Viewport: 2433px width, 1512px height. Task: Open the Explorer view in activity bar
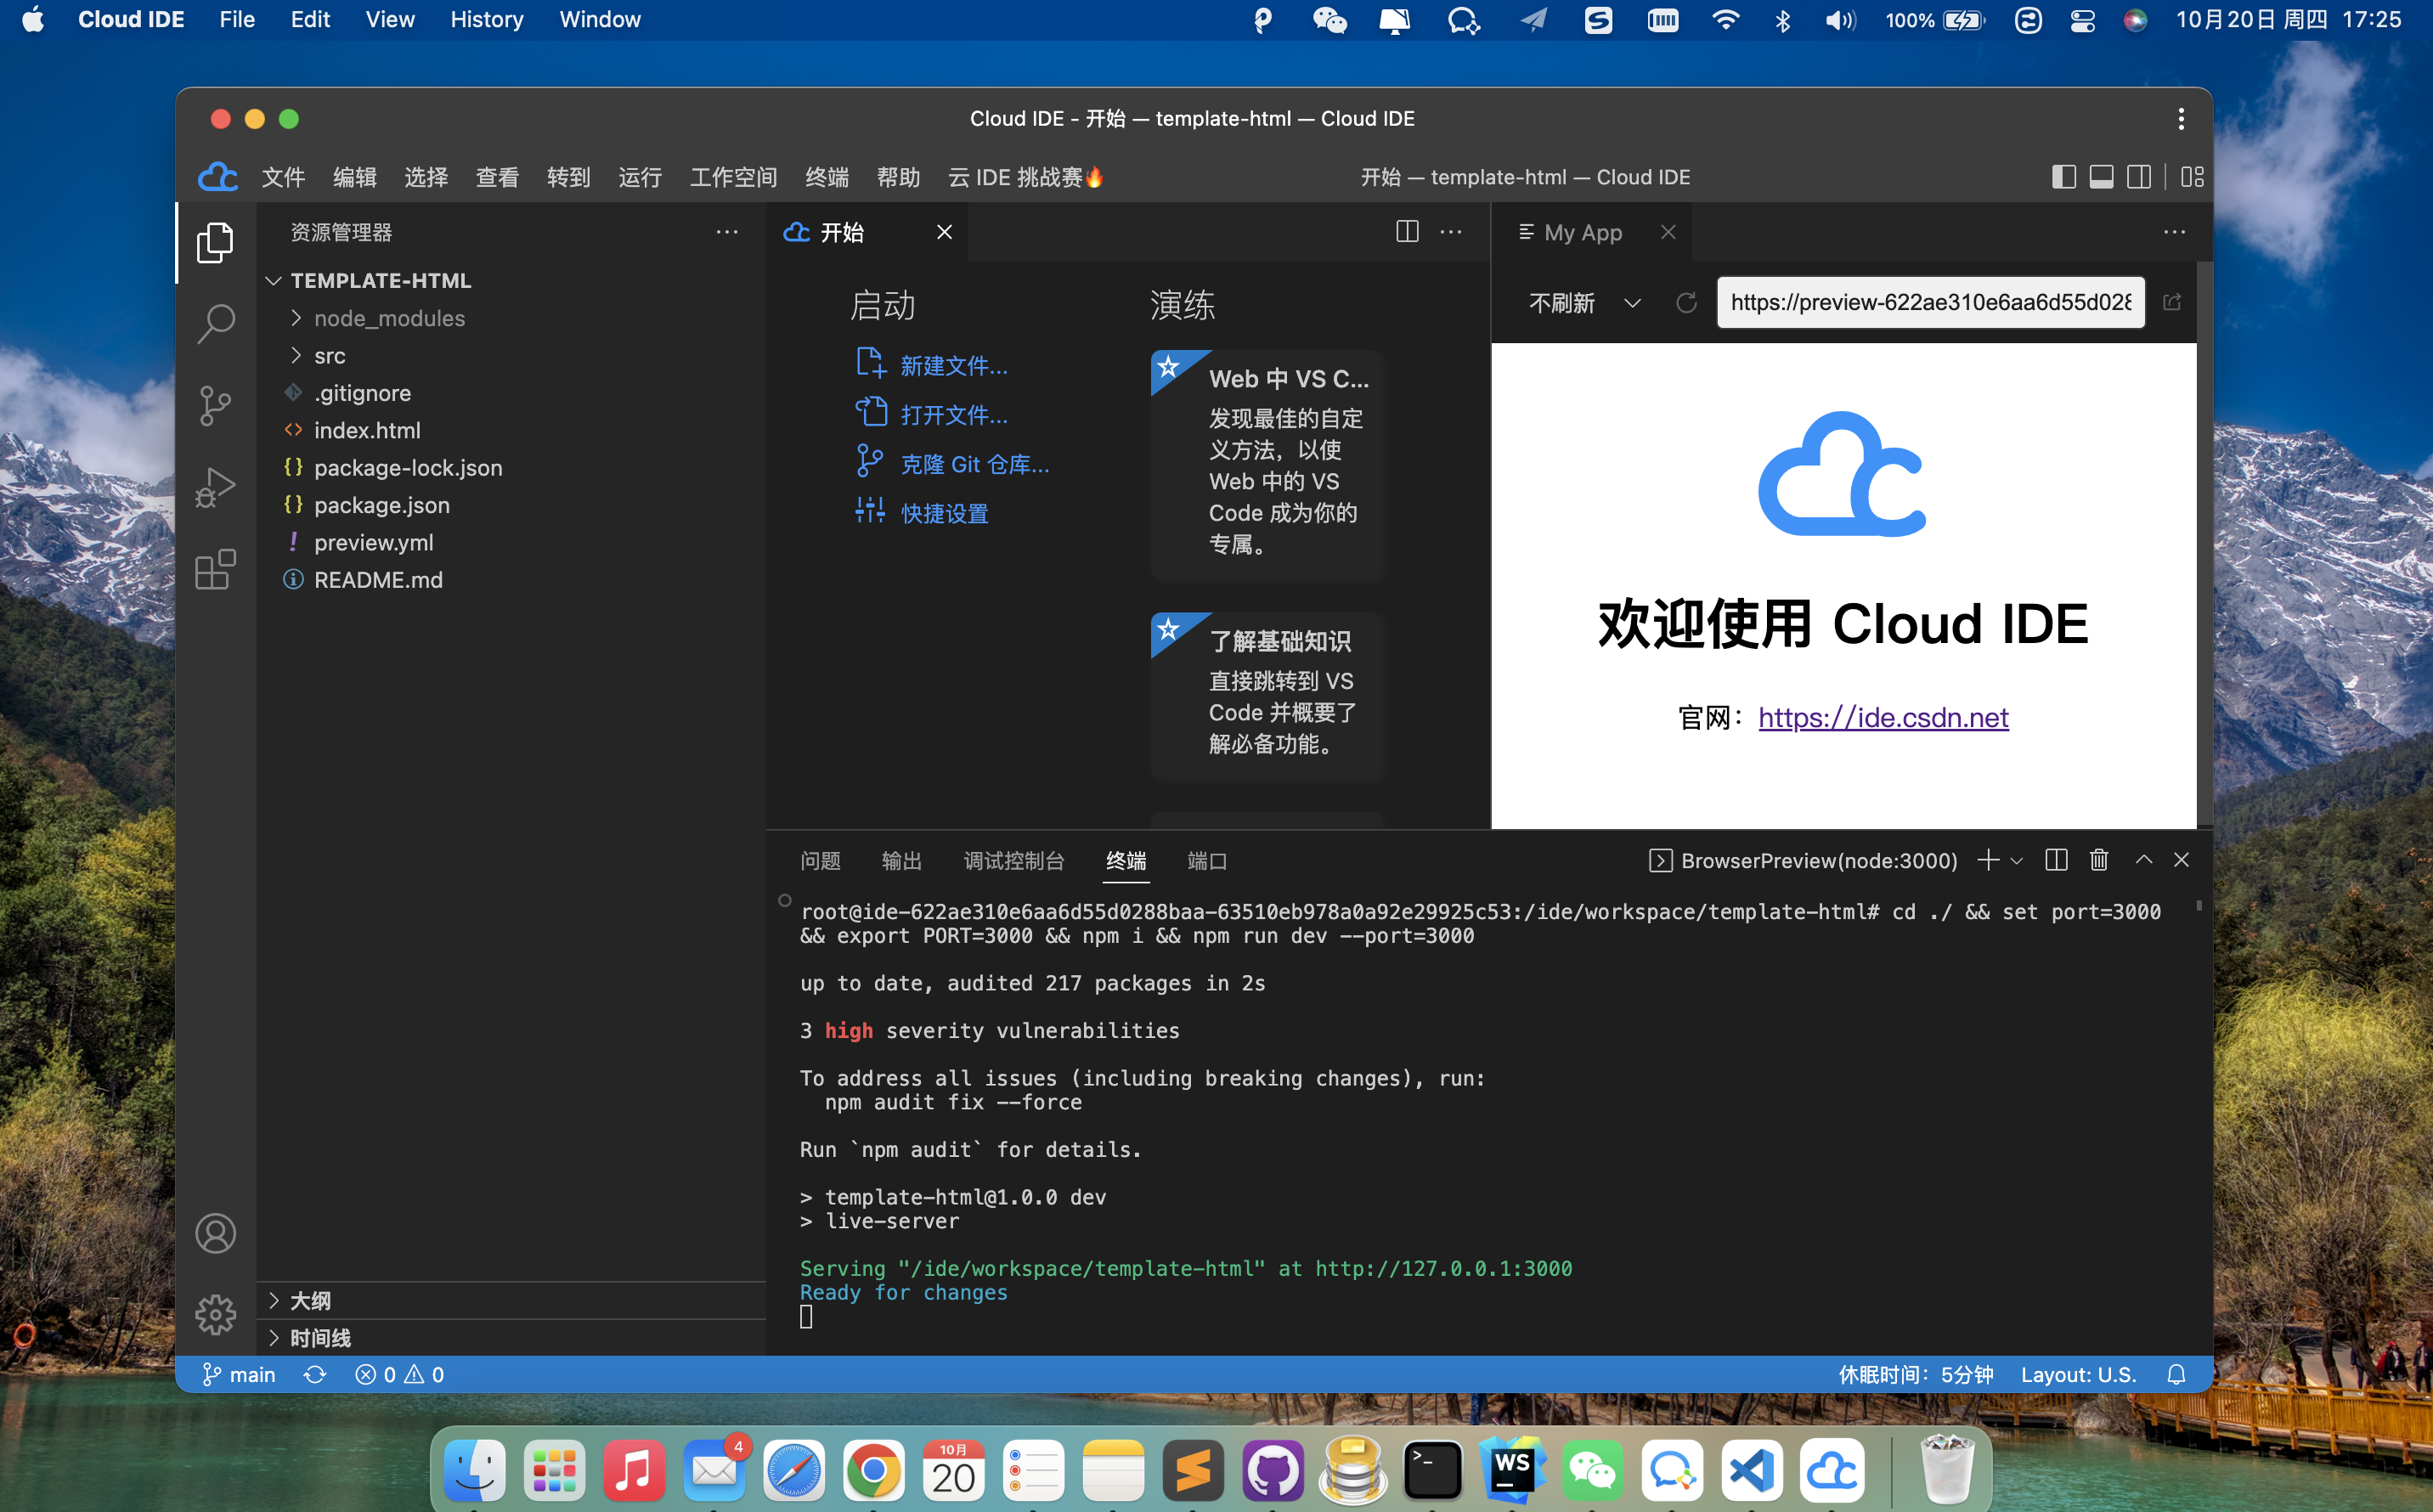[x=215, y=242]
